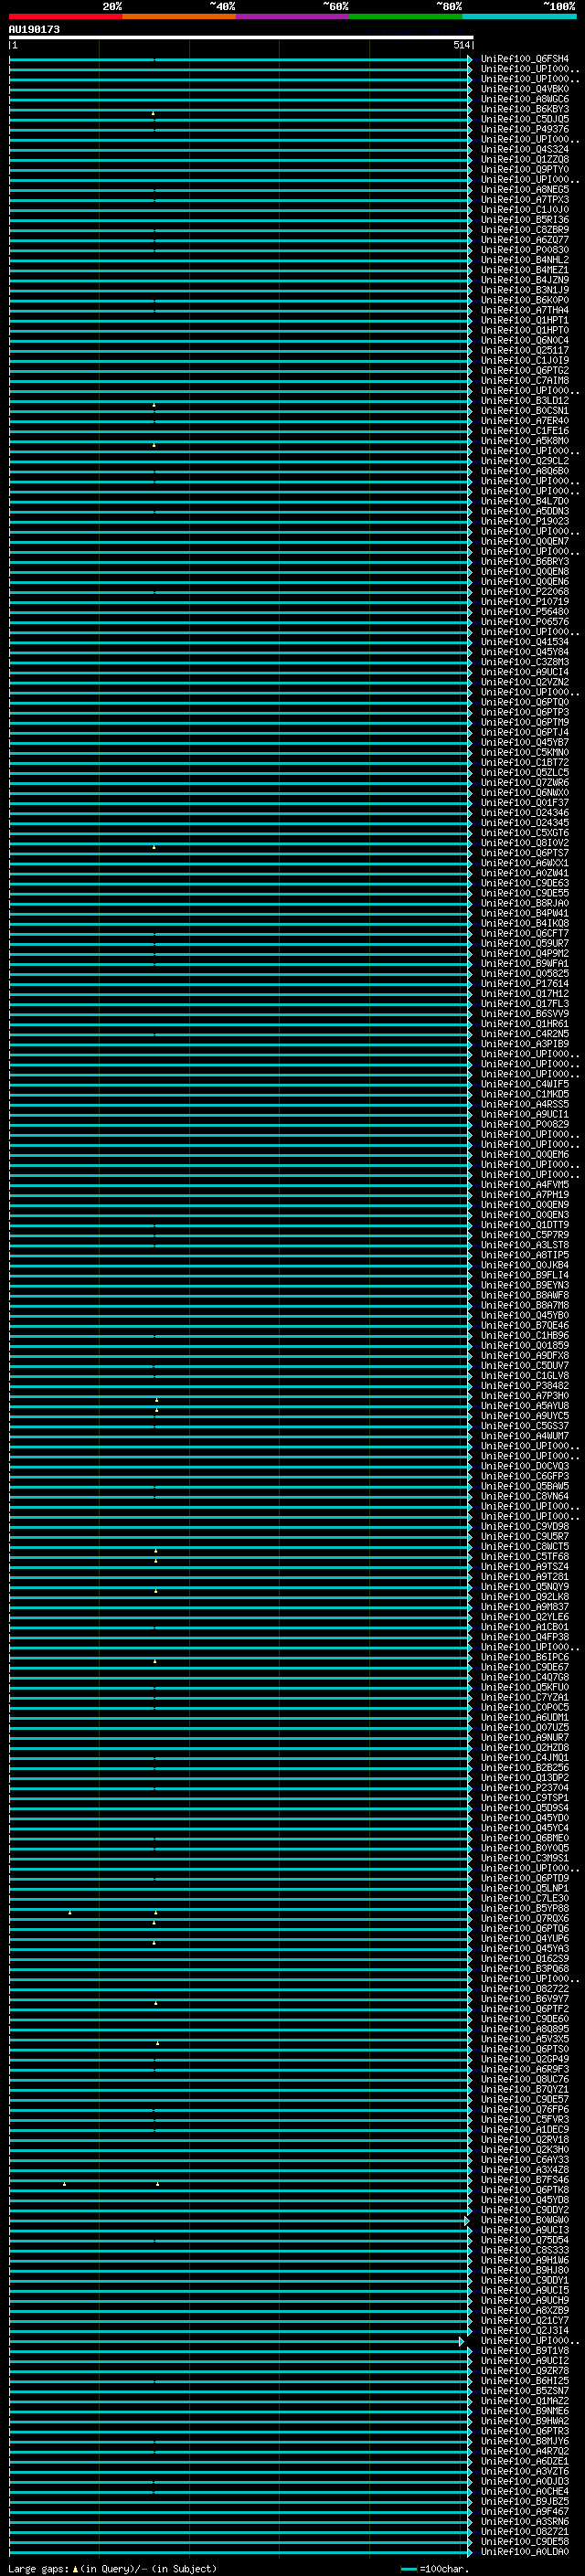Select hit UniRef100_Q6PTP3
This screenshot has height=2576, width=585.
pos(525,712)
